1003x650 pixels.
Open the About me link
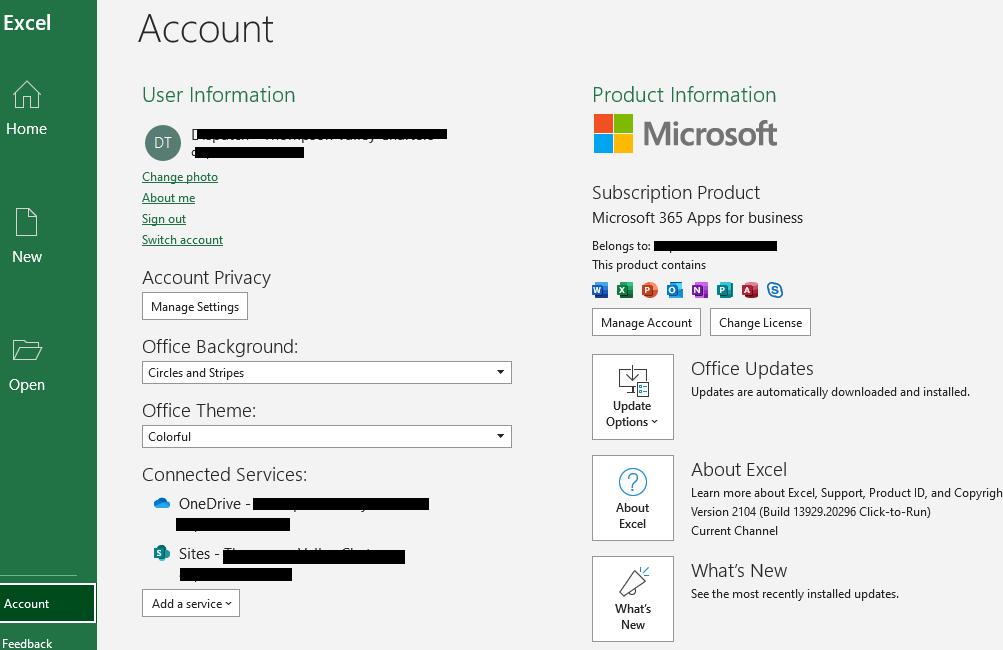(168, 198)
